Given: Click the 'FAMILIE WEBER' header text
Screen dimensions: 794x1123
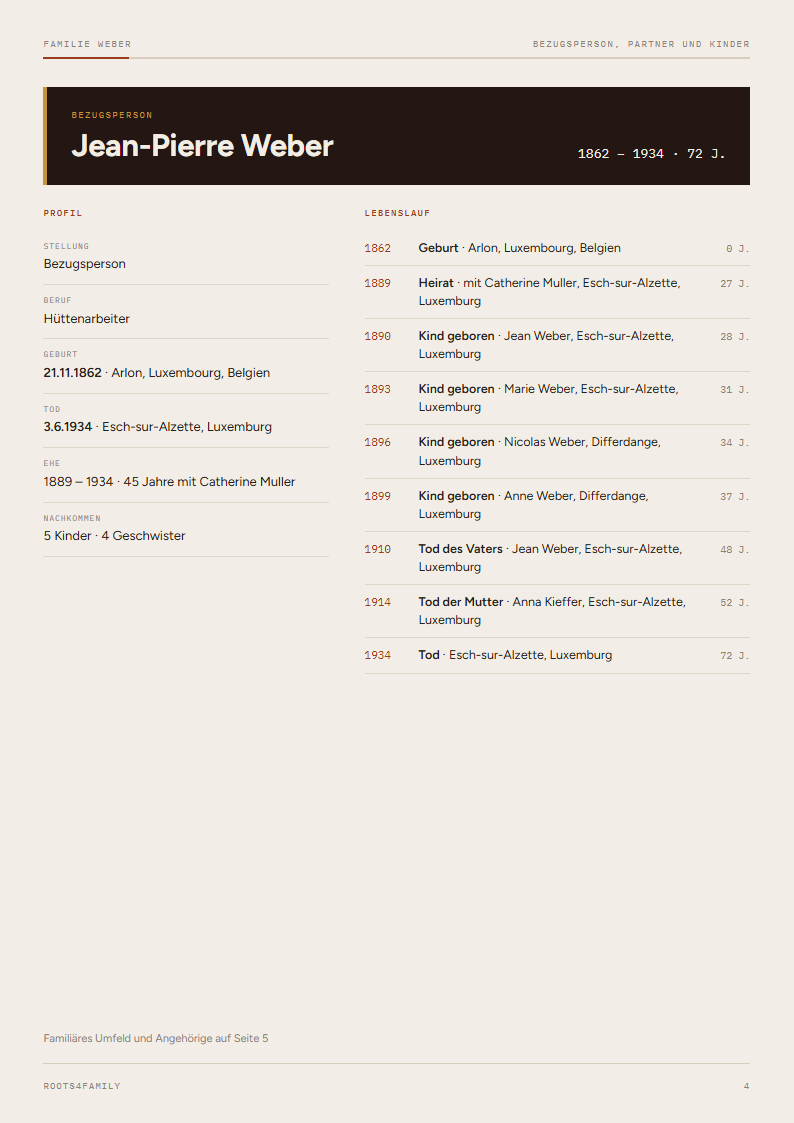Looking at the screenshot, I should (x=87, y=44).
